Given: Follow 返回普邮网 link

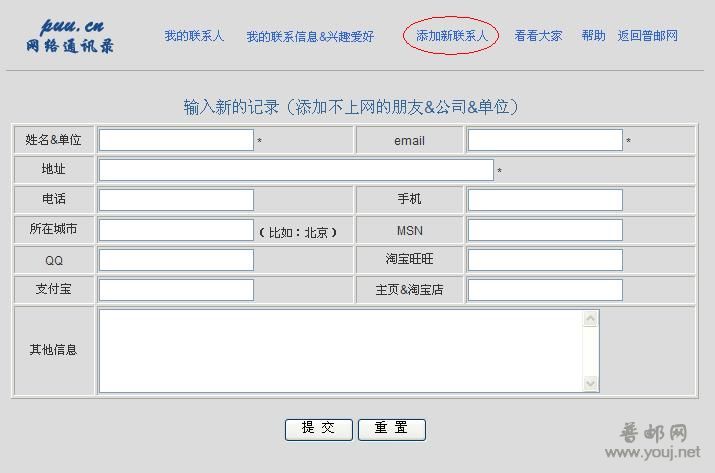Looking at the screenshot, I should pos(647,36).
